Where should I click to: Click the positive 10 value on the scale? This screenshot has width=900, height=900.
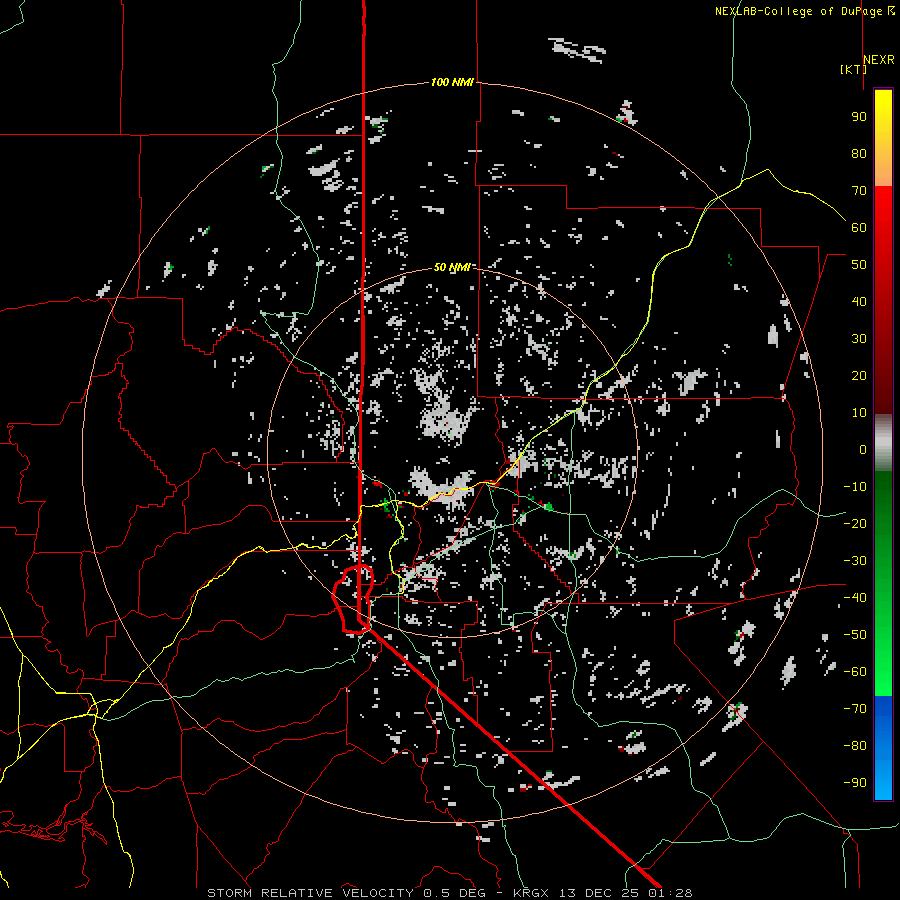859,413
